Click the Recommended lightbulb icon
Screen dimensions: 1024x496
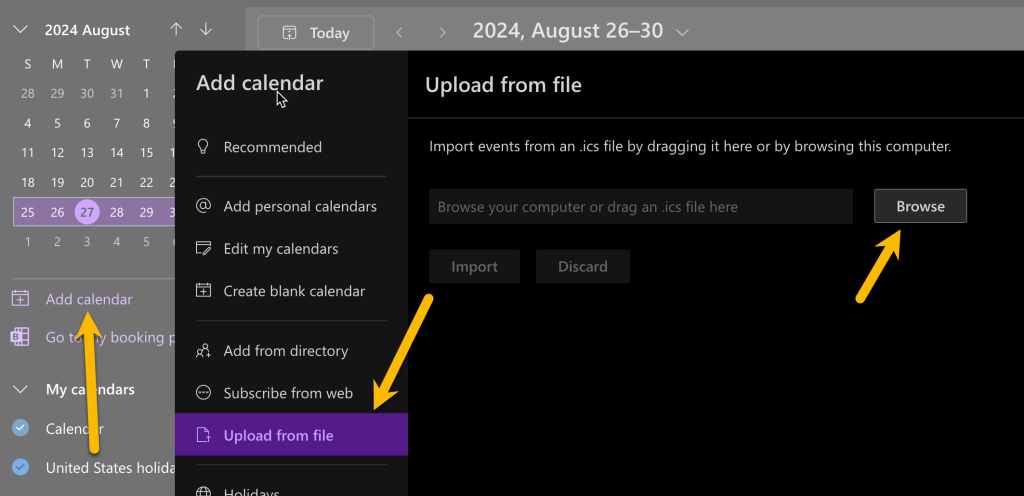(x=204, y=147)
